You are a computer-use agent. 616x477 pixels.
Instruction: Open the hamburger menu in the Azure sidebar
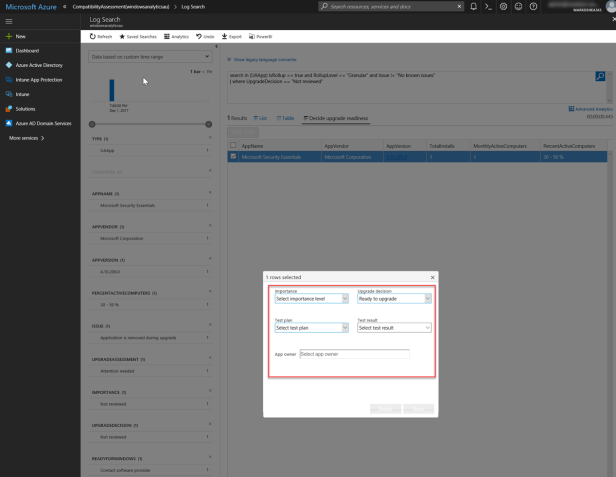point(8,21)
